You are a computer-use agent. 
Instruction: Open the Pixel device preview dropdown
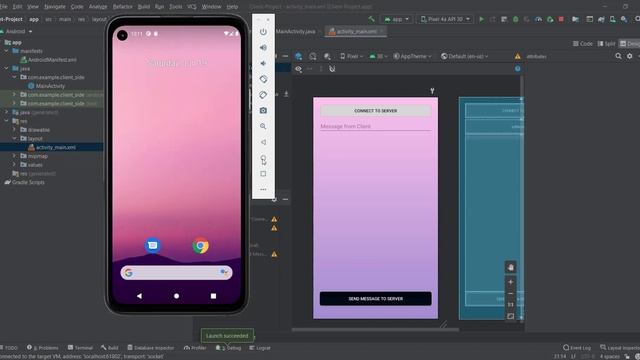[351, 56]
